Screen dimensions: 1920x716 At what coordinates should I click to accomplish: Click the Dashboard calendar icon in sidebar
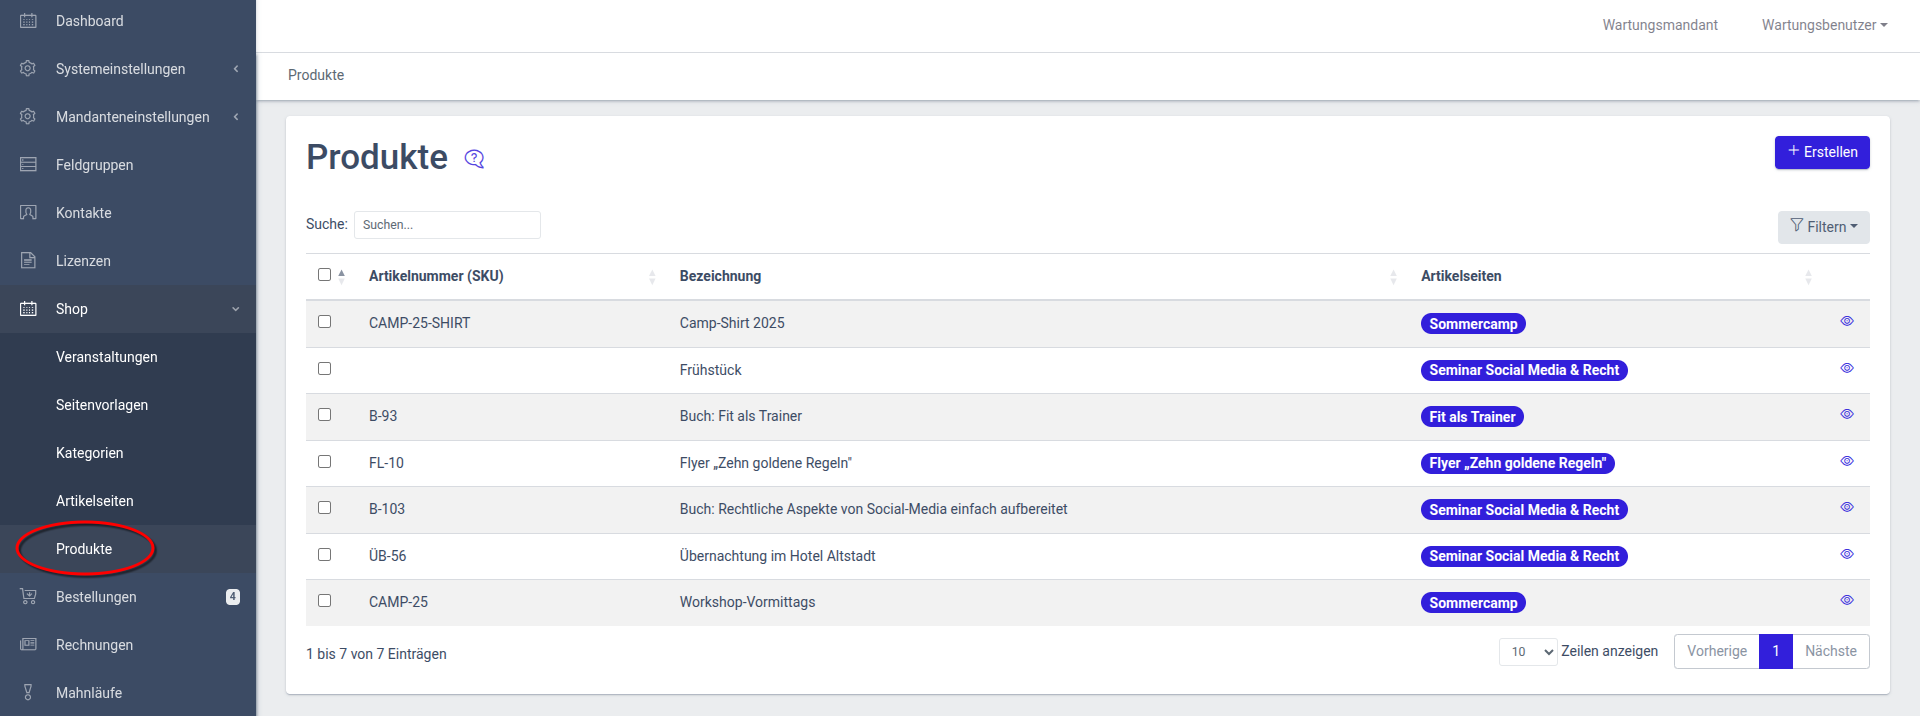28,21
